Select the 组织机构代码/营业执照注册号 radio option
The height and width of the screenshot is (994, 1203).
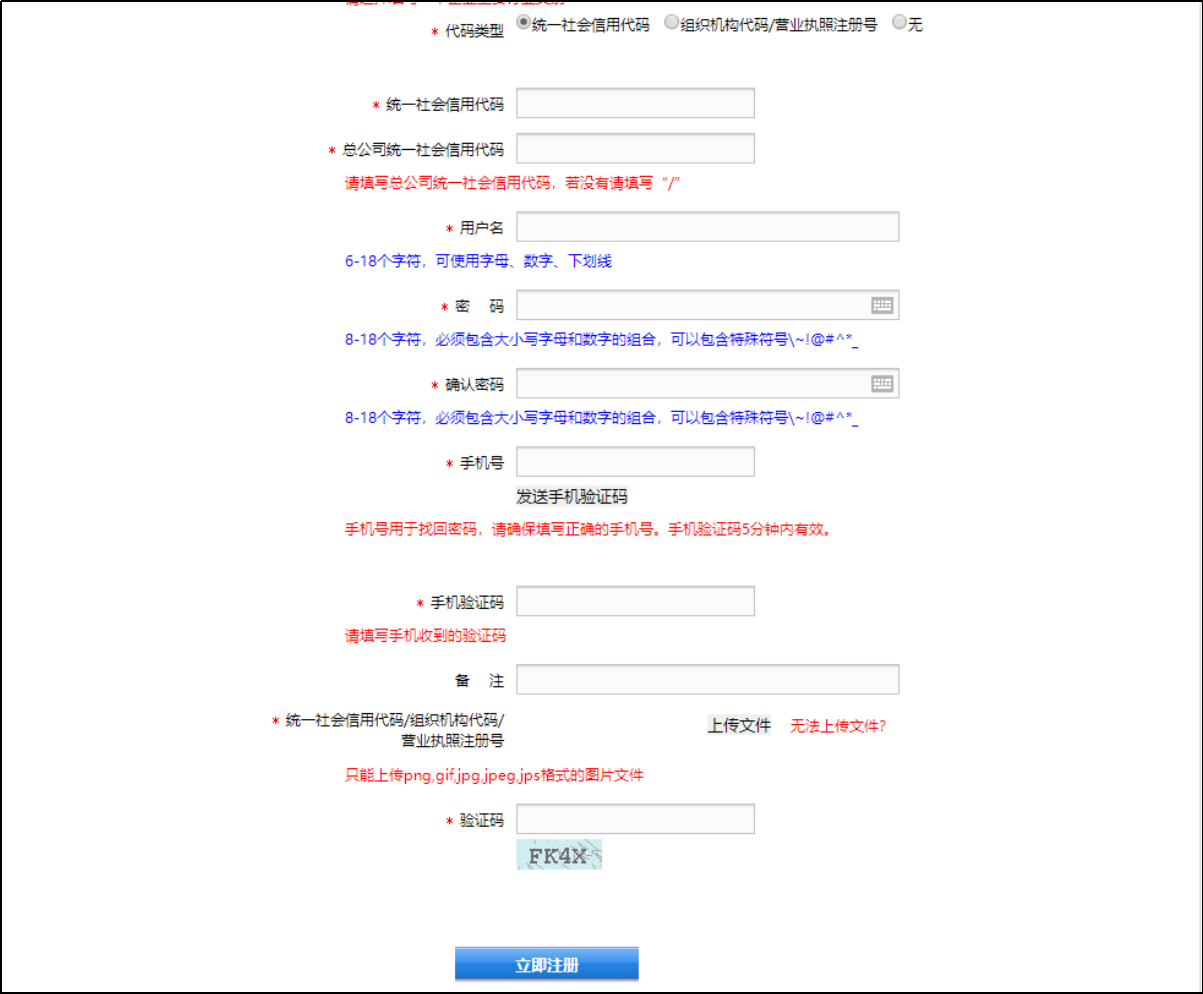pyautogui.click(x=671, y=23)
